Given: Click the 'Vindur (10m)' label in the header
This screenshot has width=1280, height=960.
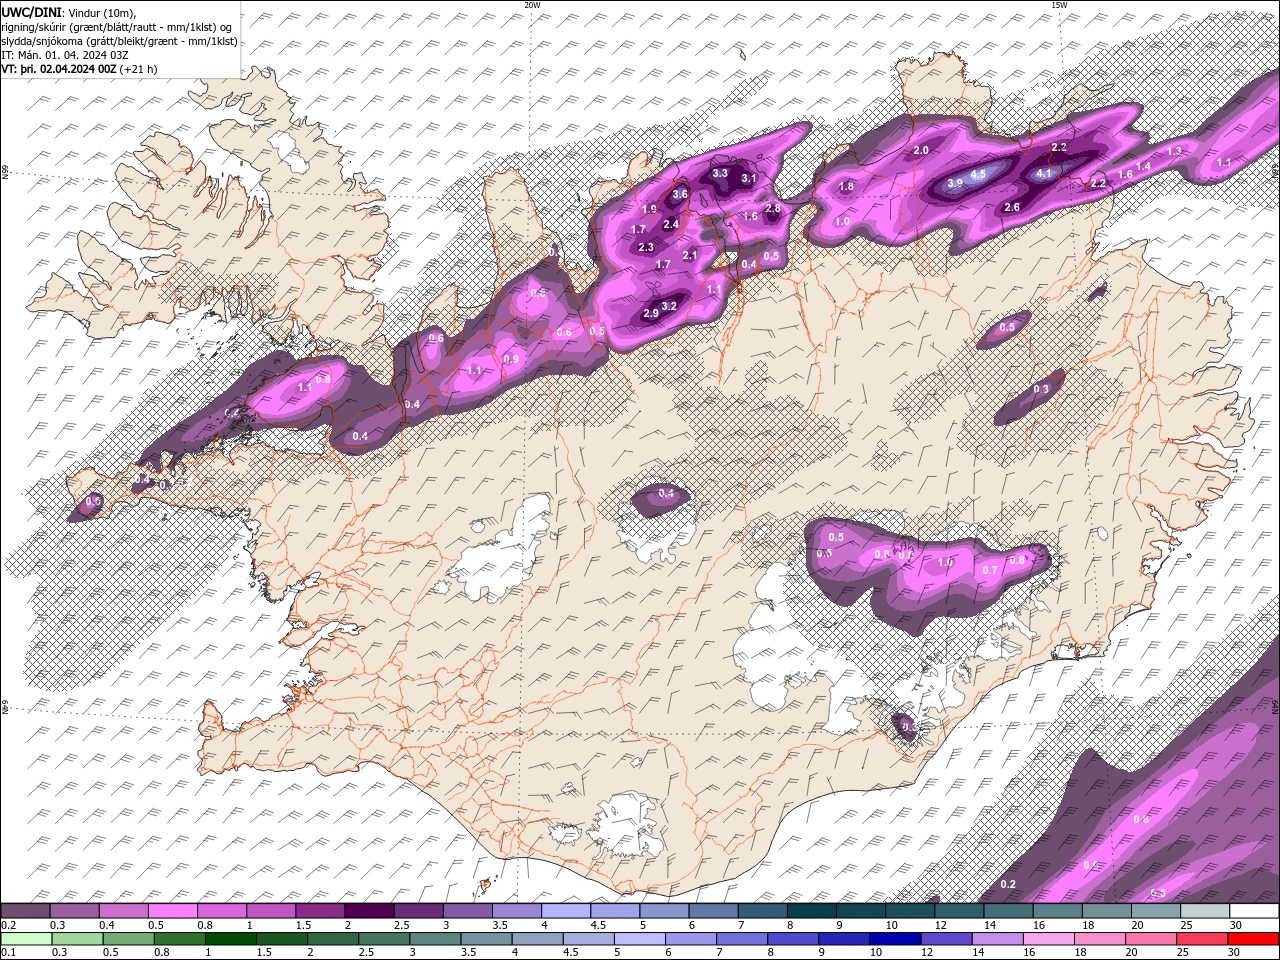Looking at the screenshot, I should tap(100, 12).
